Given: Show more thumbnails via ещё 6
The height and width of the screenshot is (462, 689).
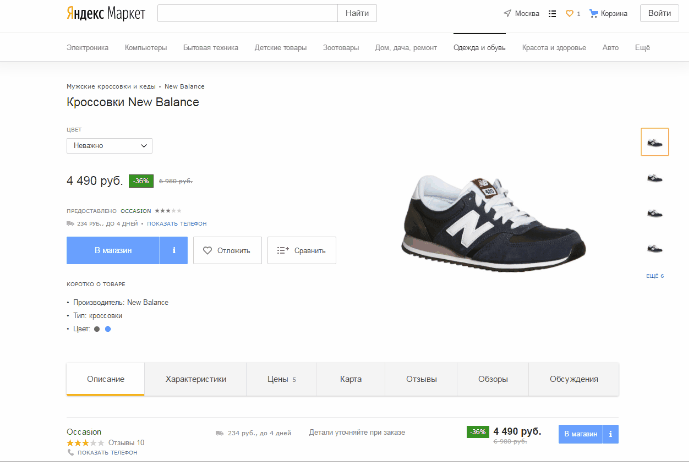Looking at the screenshot, I should [x=655, y=276].
